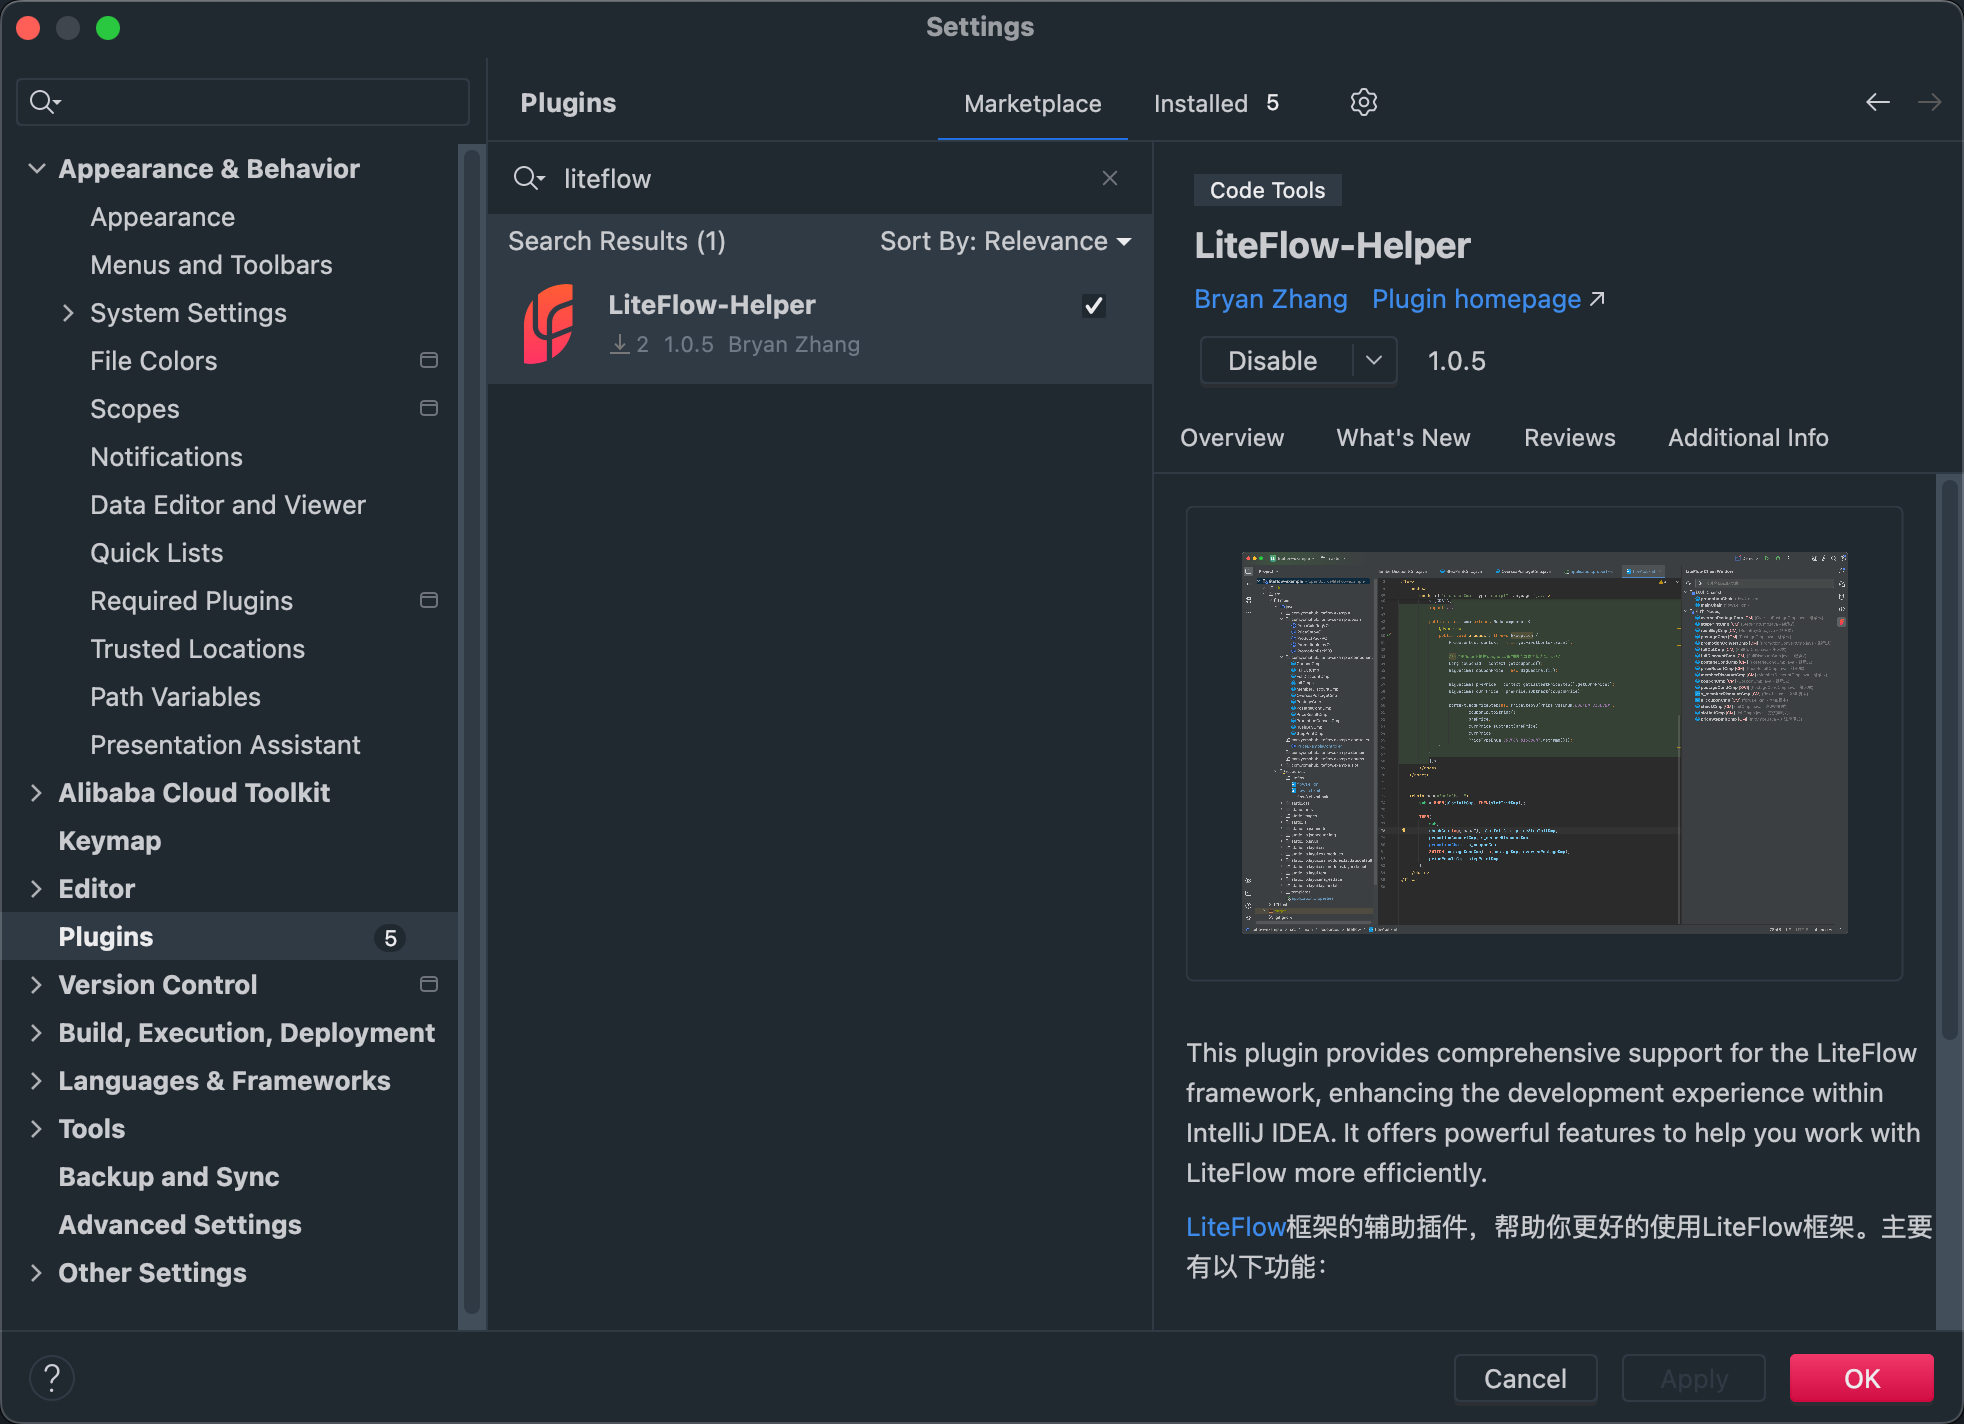Click the Plugins count badge 5

coord(390,938)
